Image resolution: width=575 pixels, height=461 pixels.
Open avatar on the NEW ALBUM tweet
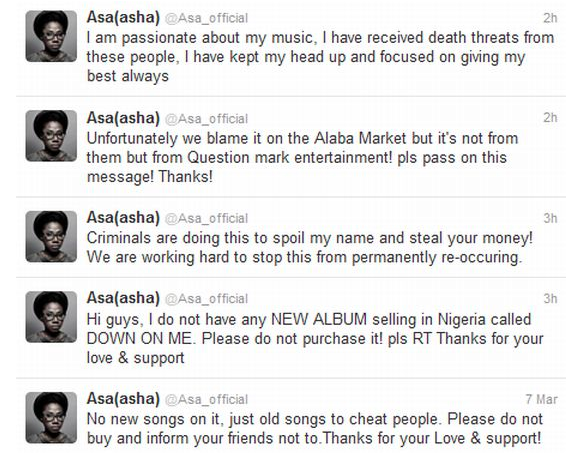[51, 317]
